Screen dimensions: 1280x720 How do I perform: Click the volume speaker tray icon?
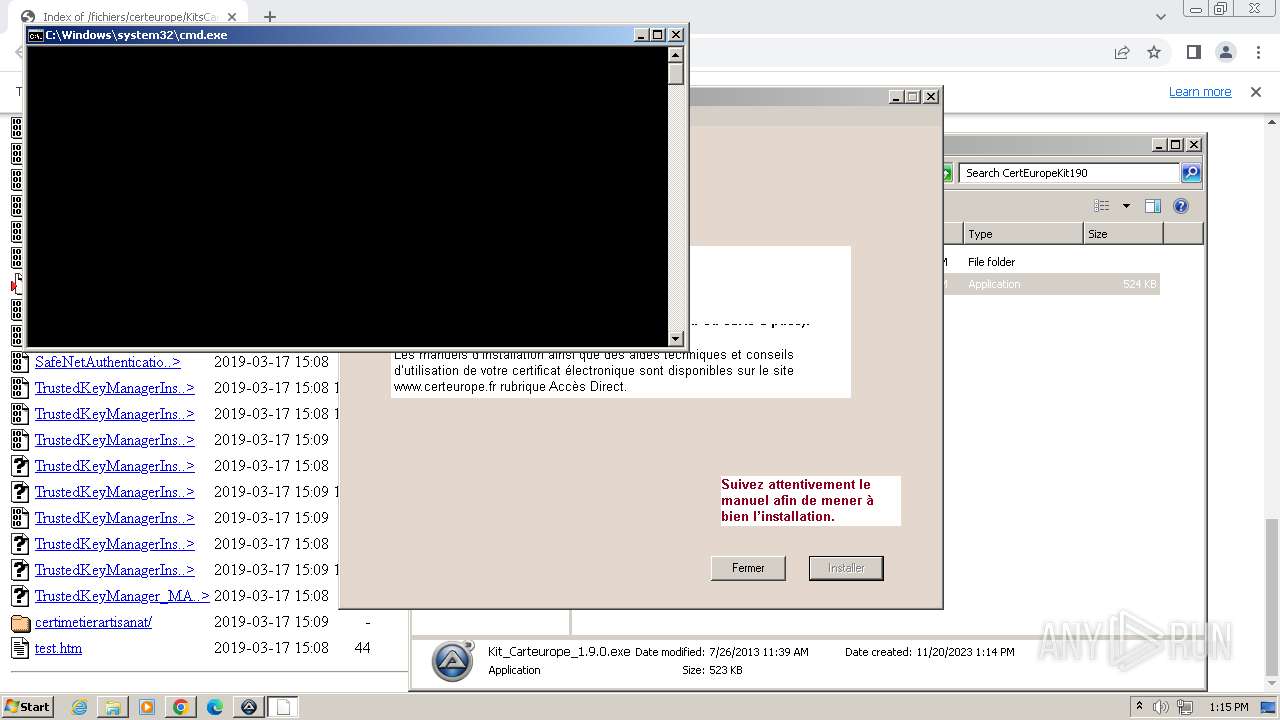(1160, 707)
